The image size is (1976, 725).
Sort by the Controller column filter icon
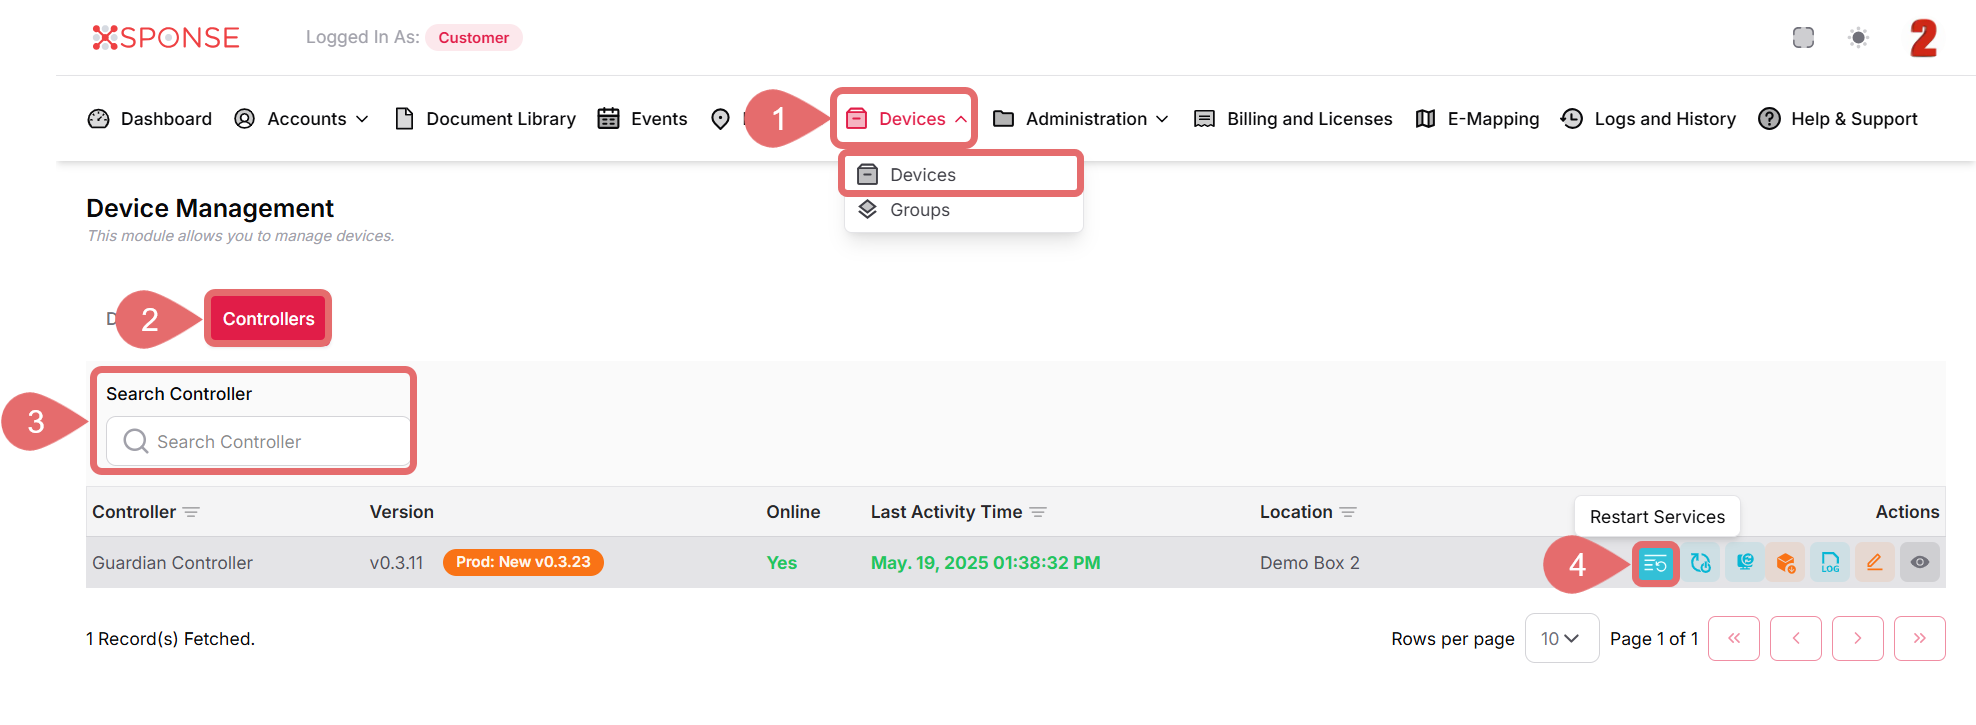191,512
